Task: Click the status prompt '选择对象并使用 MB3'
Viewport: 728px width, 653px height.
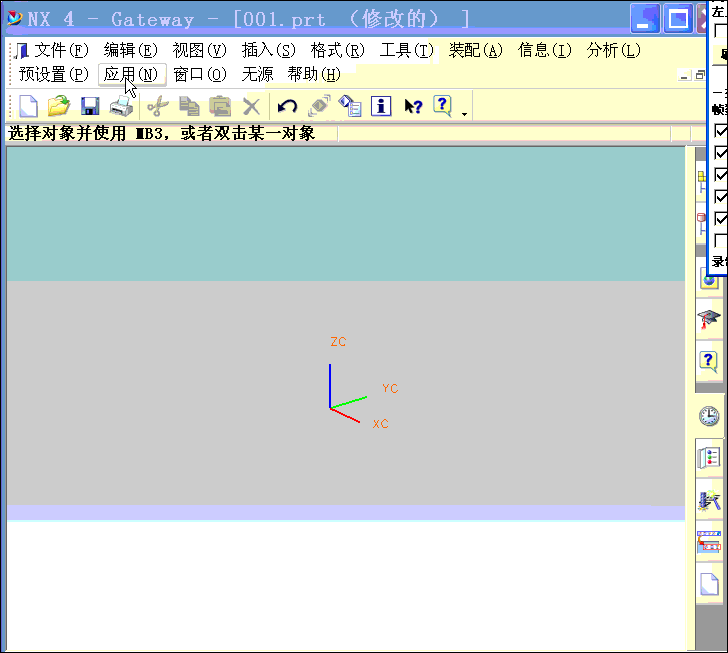Action: 161,133
